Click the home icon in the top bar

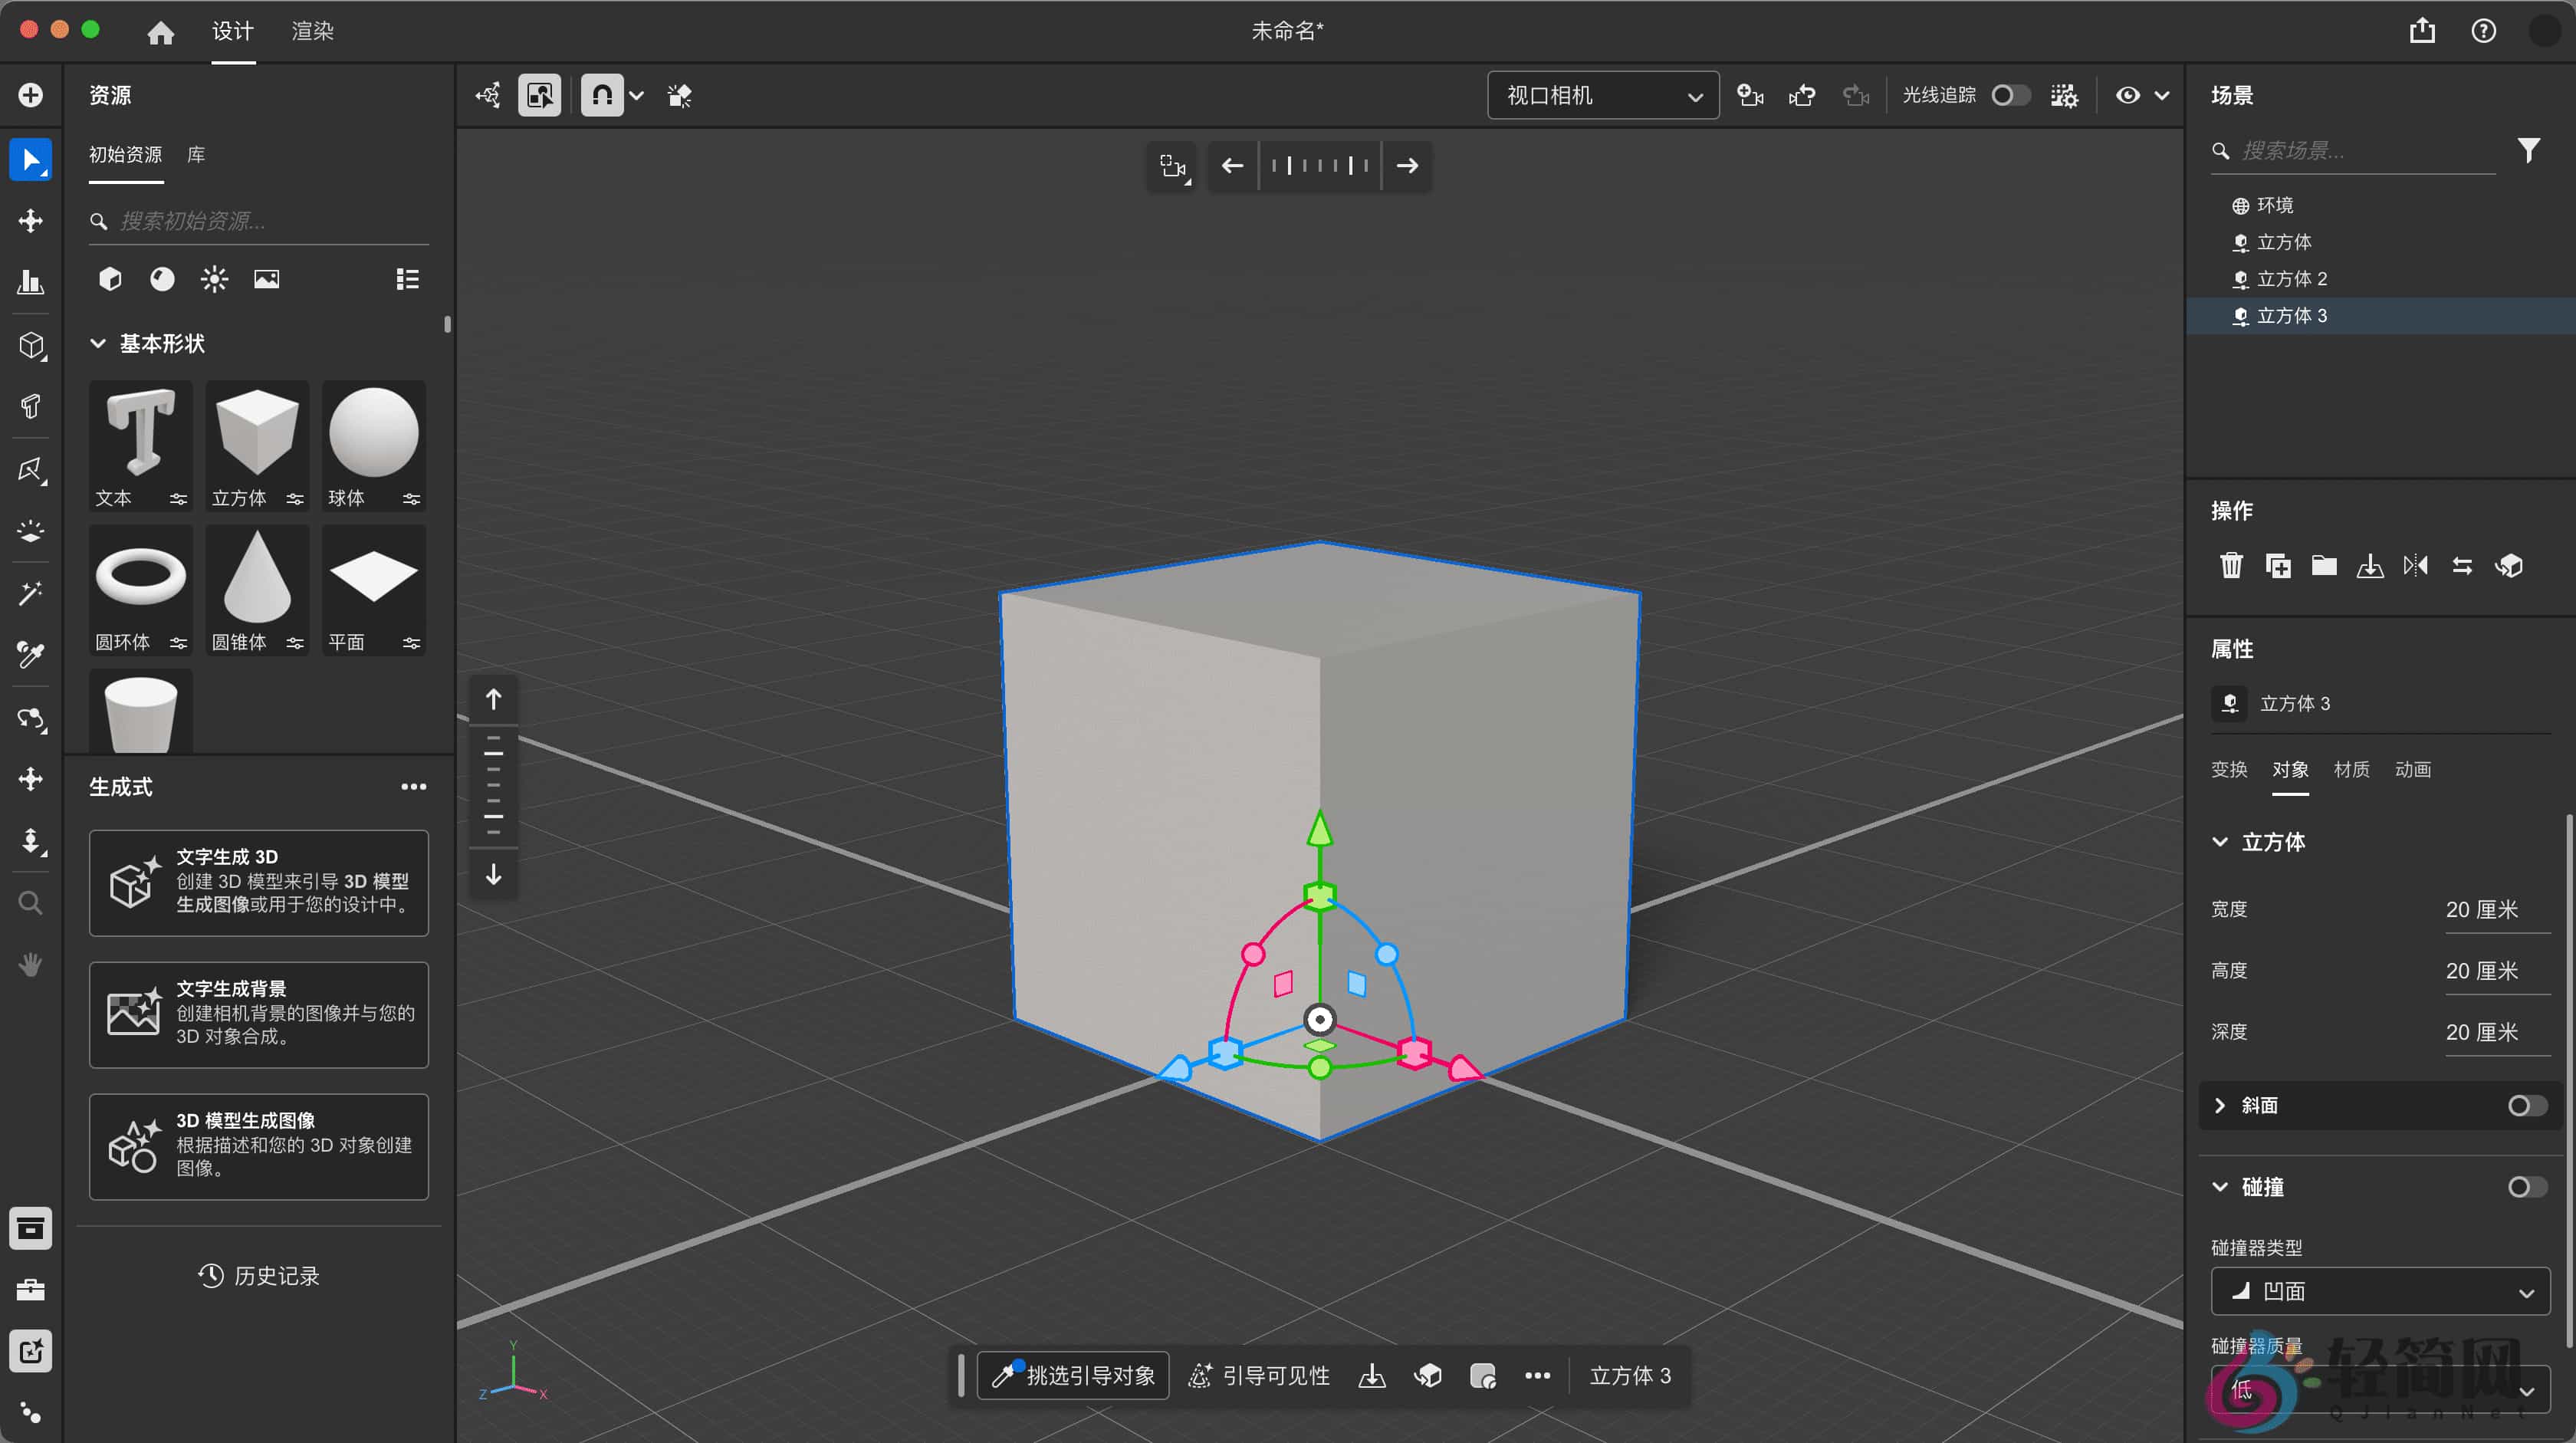click(x=161, y=31)
